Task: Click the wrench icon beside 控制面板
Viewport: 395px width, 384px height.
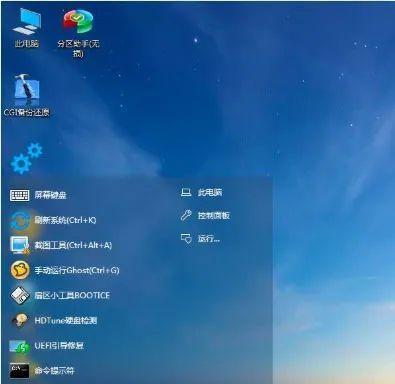Action: coord(186,215)
